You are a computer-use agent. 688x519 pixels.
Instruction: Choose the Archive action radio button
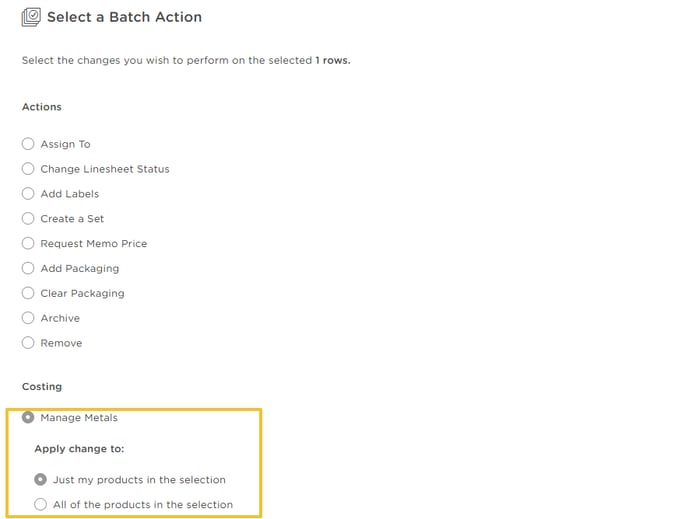28,318
